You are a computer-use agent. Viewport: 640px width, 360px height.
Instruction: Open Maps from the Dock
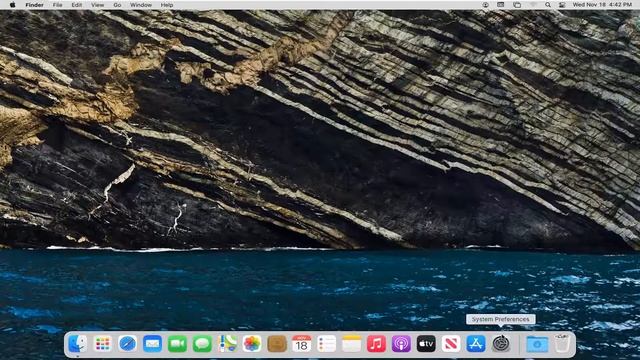click(227, 344)
